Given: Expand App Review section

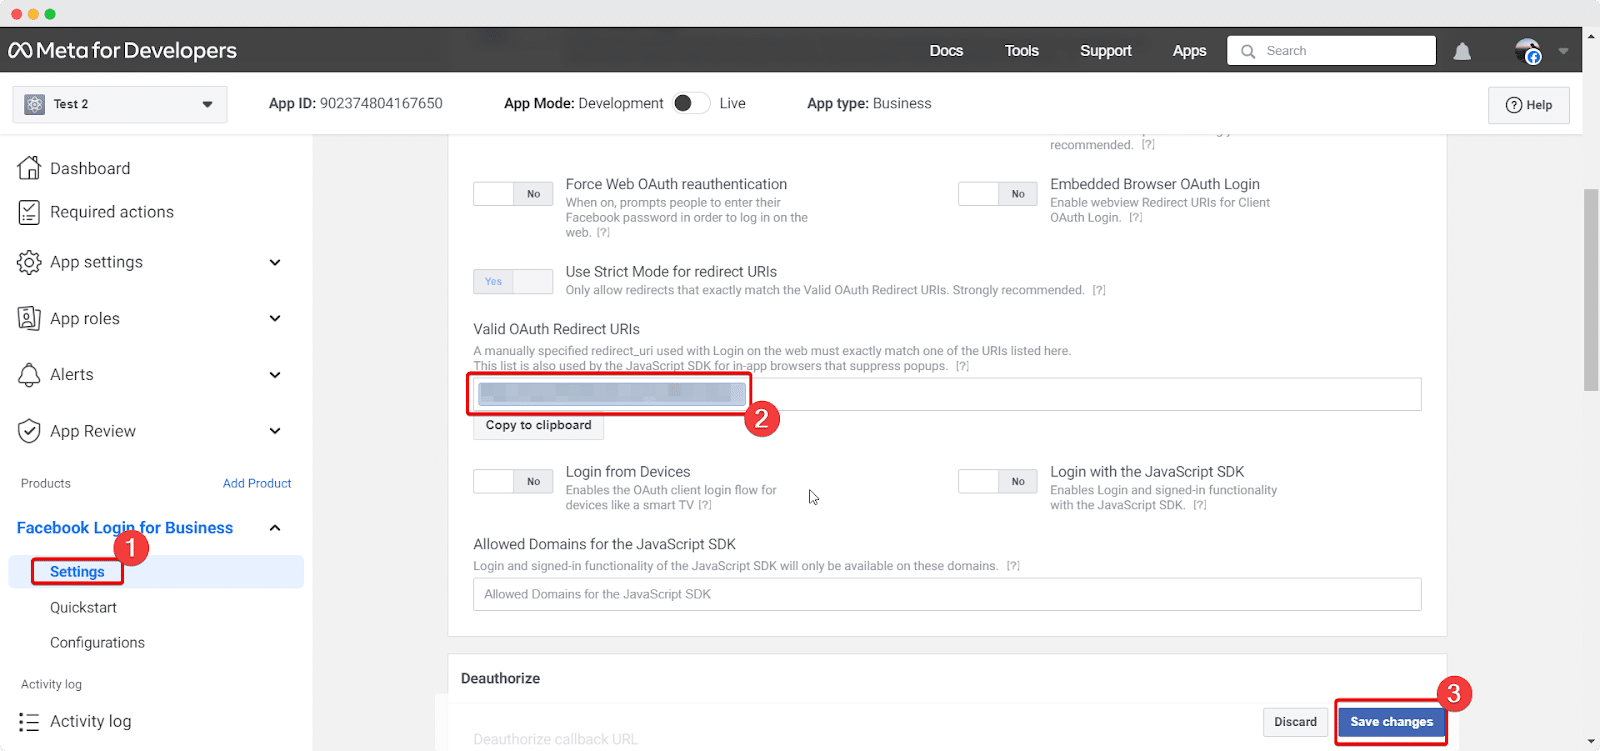Looking at the screenshot, I should click(275, 431).
